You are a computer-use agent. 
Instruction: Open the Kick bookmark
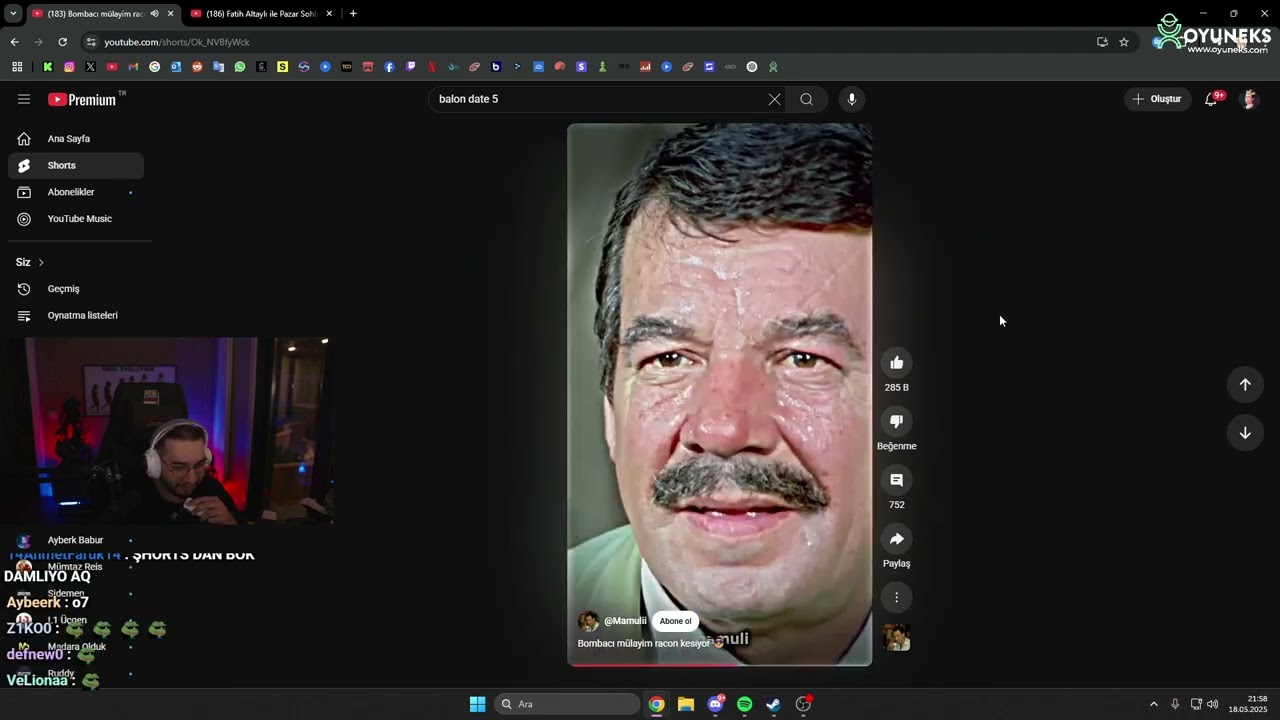pyautogui.click(x=47, y=67)
